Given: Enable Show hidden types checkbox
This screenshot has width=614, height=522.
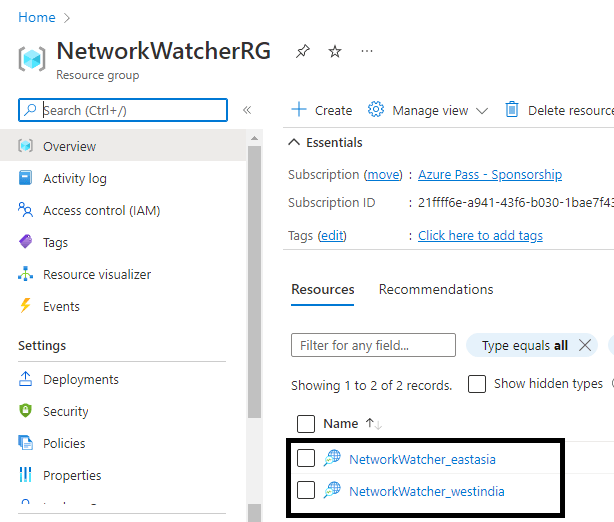Looking at the screenshot, I should (x=478, y=384).
